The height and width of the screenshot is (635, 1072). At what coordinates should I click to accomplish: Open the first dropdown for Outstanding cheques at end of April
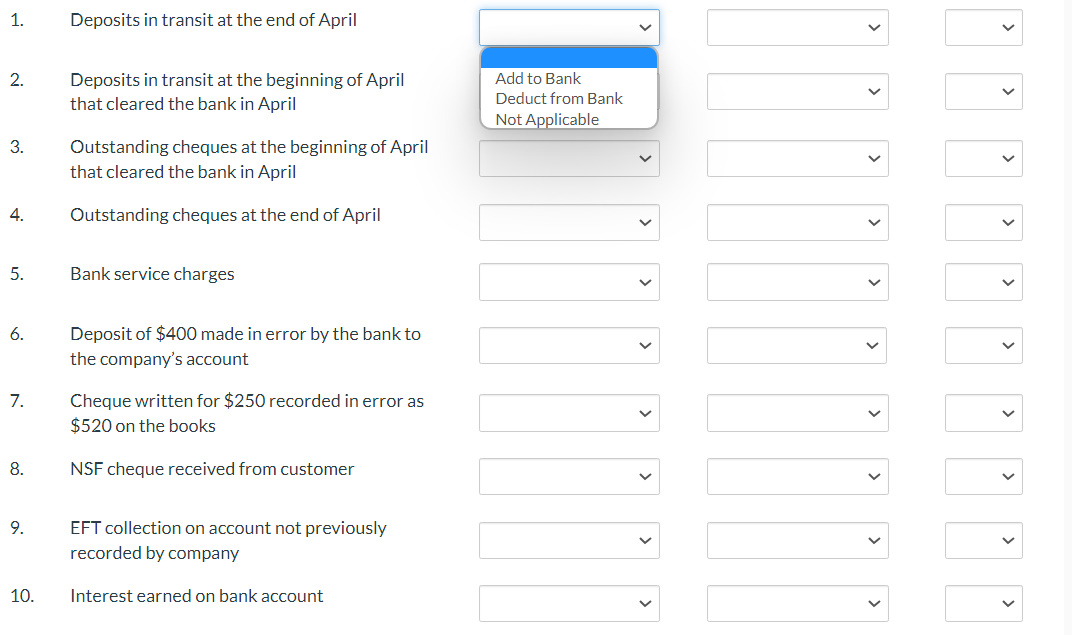point(569,222)
